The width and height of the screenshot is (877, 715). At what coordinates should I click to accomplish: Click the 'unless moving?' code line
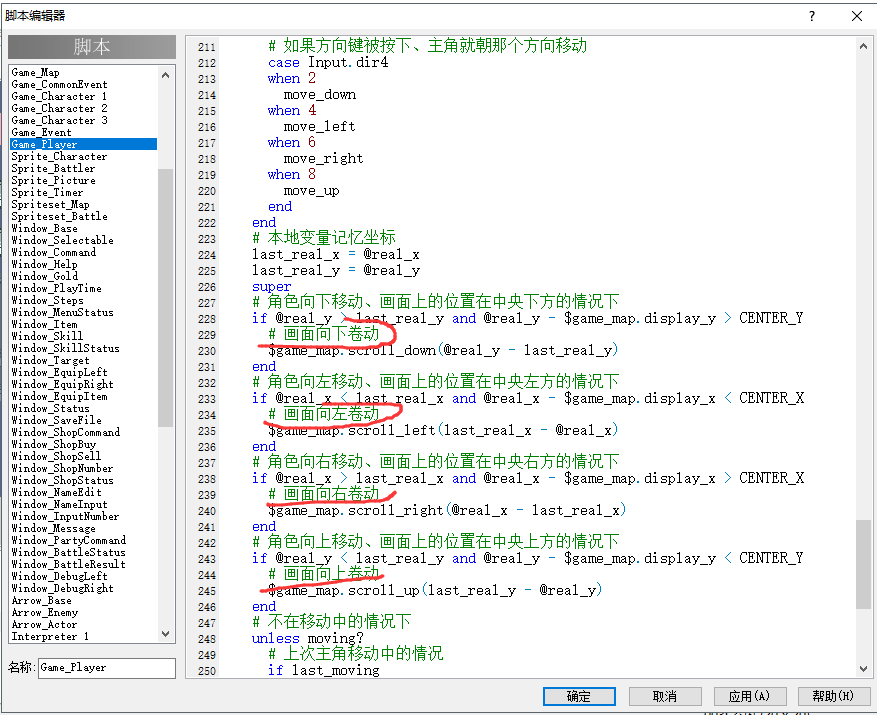pos(308,638)
